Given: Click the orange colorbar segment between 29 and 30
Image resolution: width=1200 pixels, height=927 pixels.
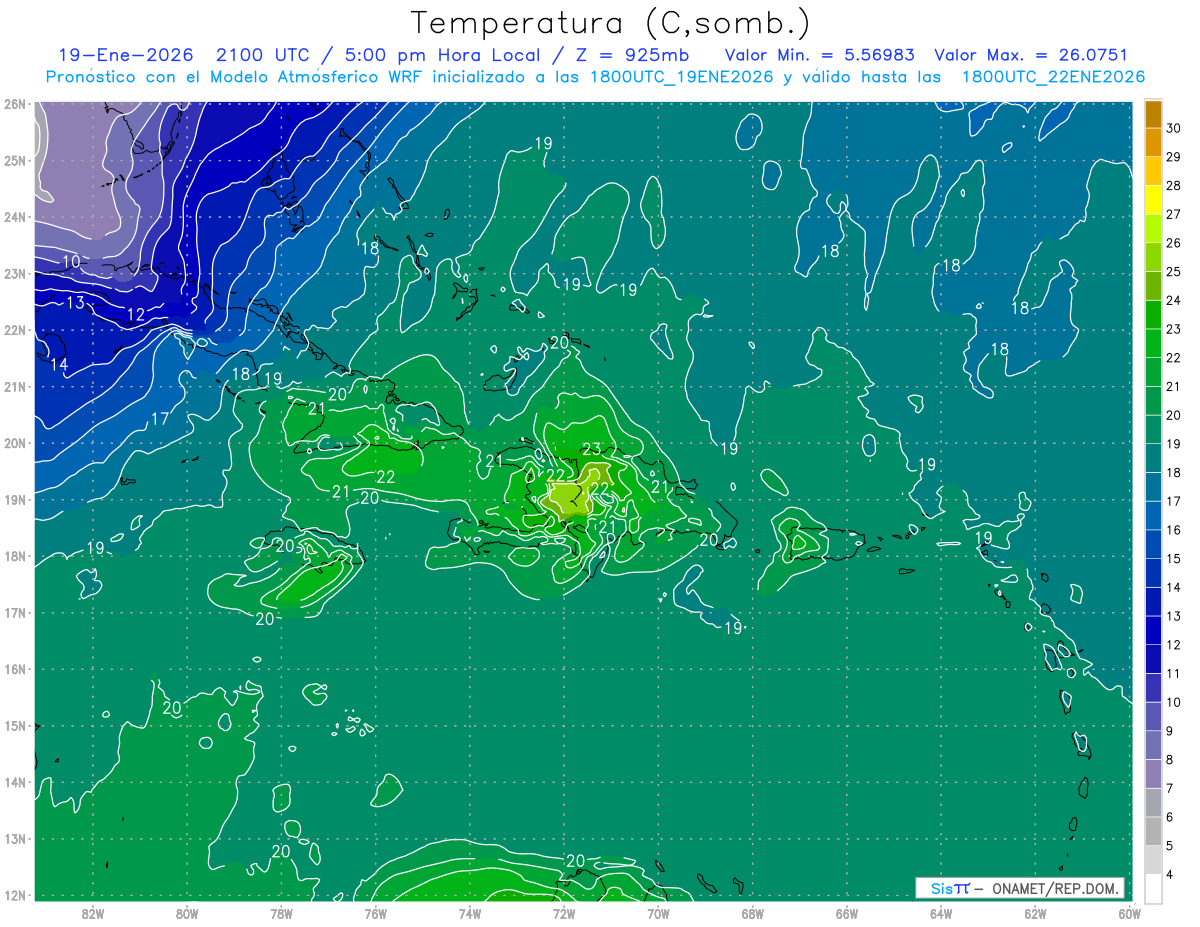Looking at the screenshot, I should click(1153, 142).
